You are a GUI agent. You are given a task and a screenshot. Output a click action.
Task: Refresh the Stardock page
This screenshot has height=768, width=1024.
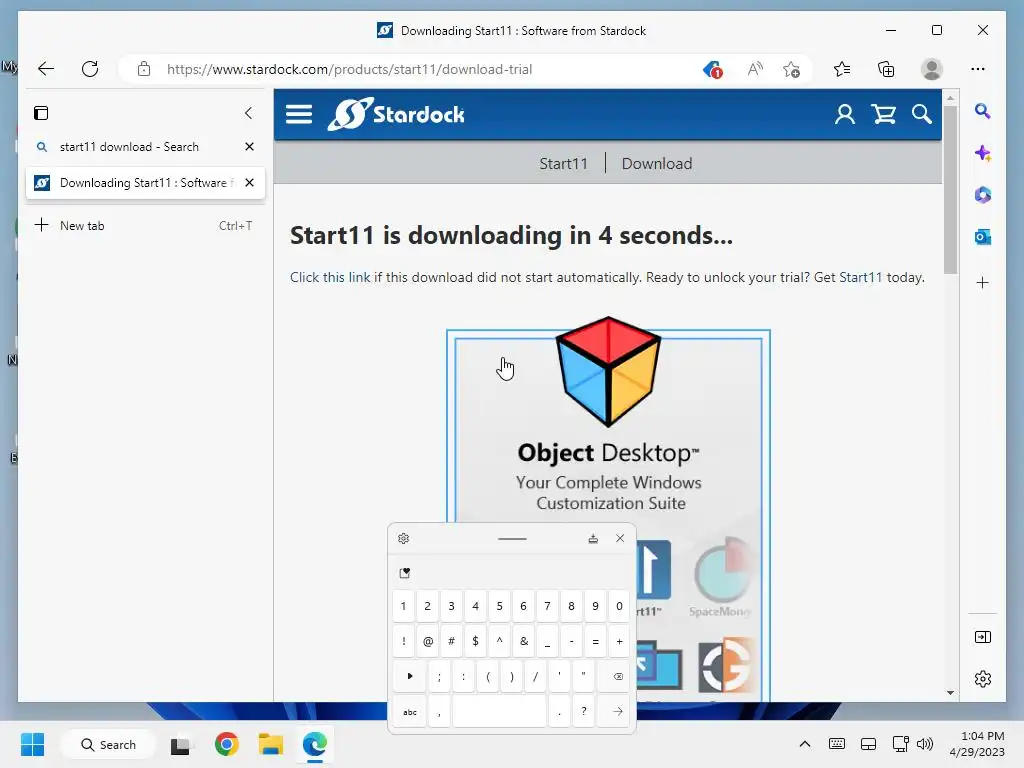pos(90,69)
